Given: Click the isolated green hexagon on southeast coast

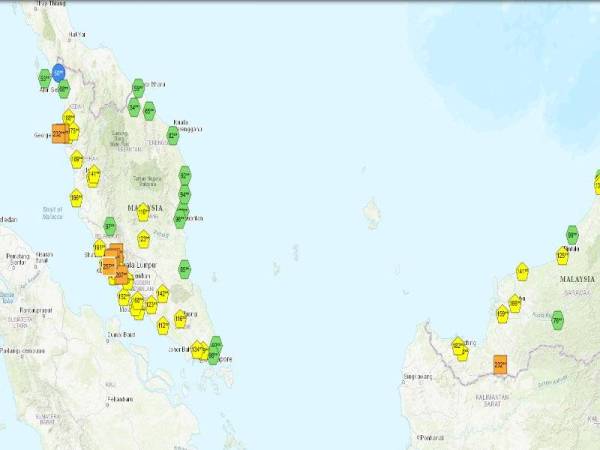Looking at the screenshot, I should [185, 269].
